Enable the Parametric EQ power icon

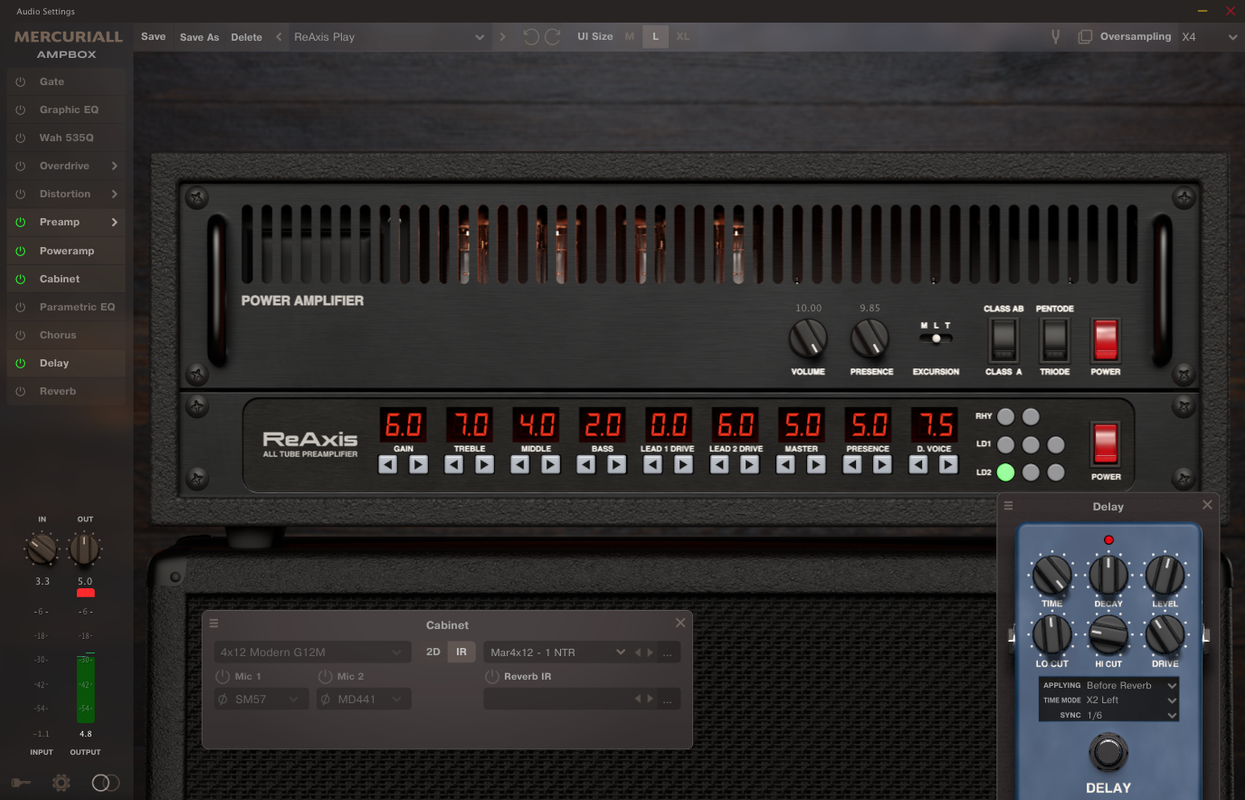(20, 307)
